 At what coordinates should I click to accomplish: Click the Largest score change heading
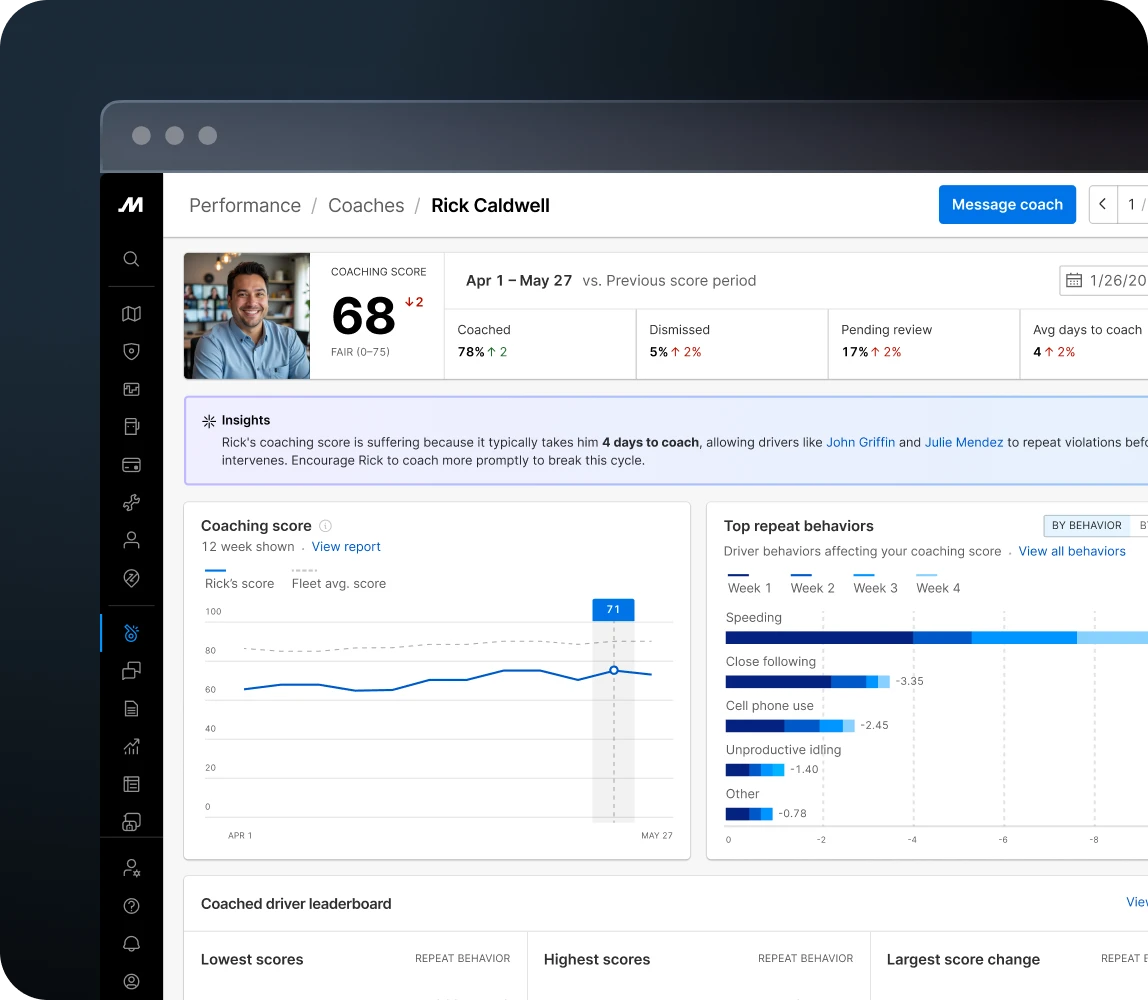(963, 959)
